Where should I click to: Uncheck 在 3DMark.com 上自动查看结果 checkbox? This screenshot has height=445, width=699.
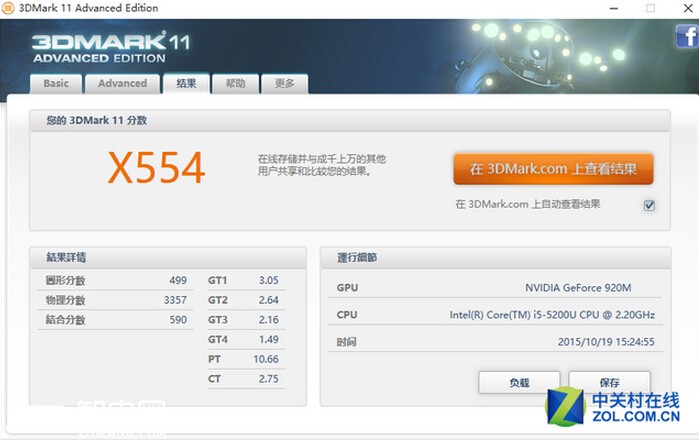[650, 205]
